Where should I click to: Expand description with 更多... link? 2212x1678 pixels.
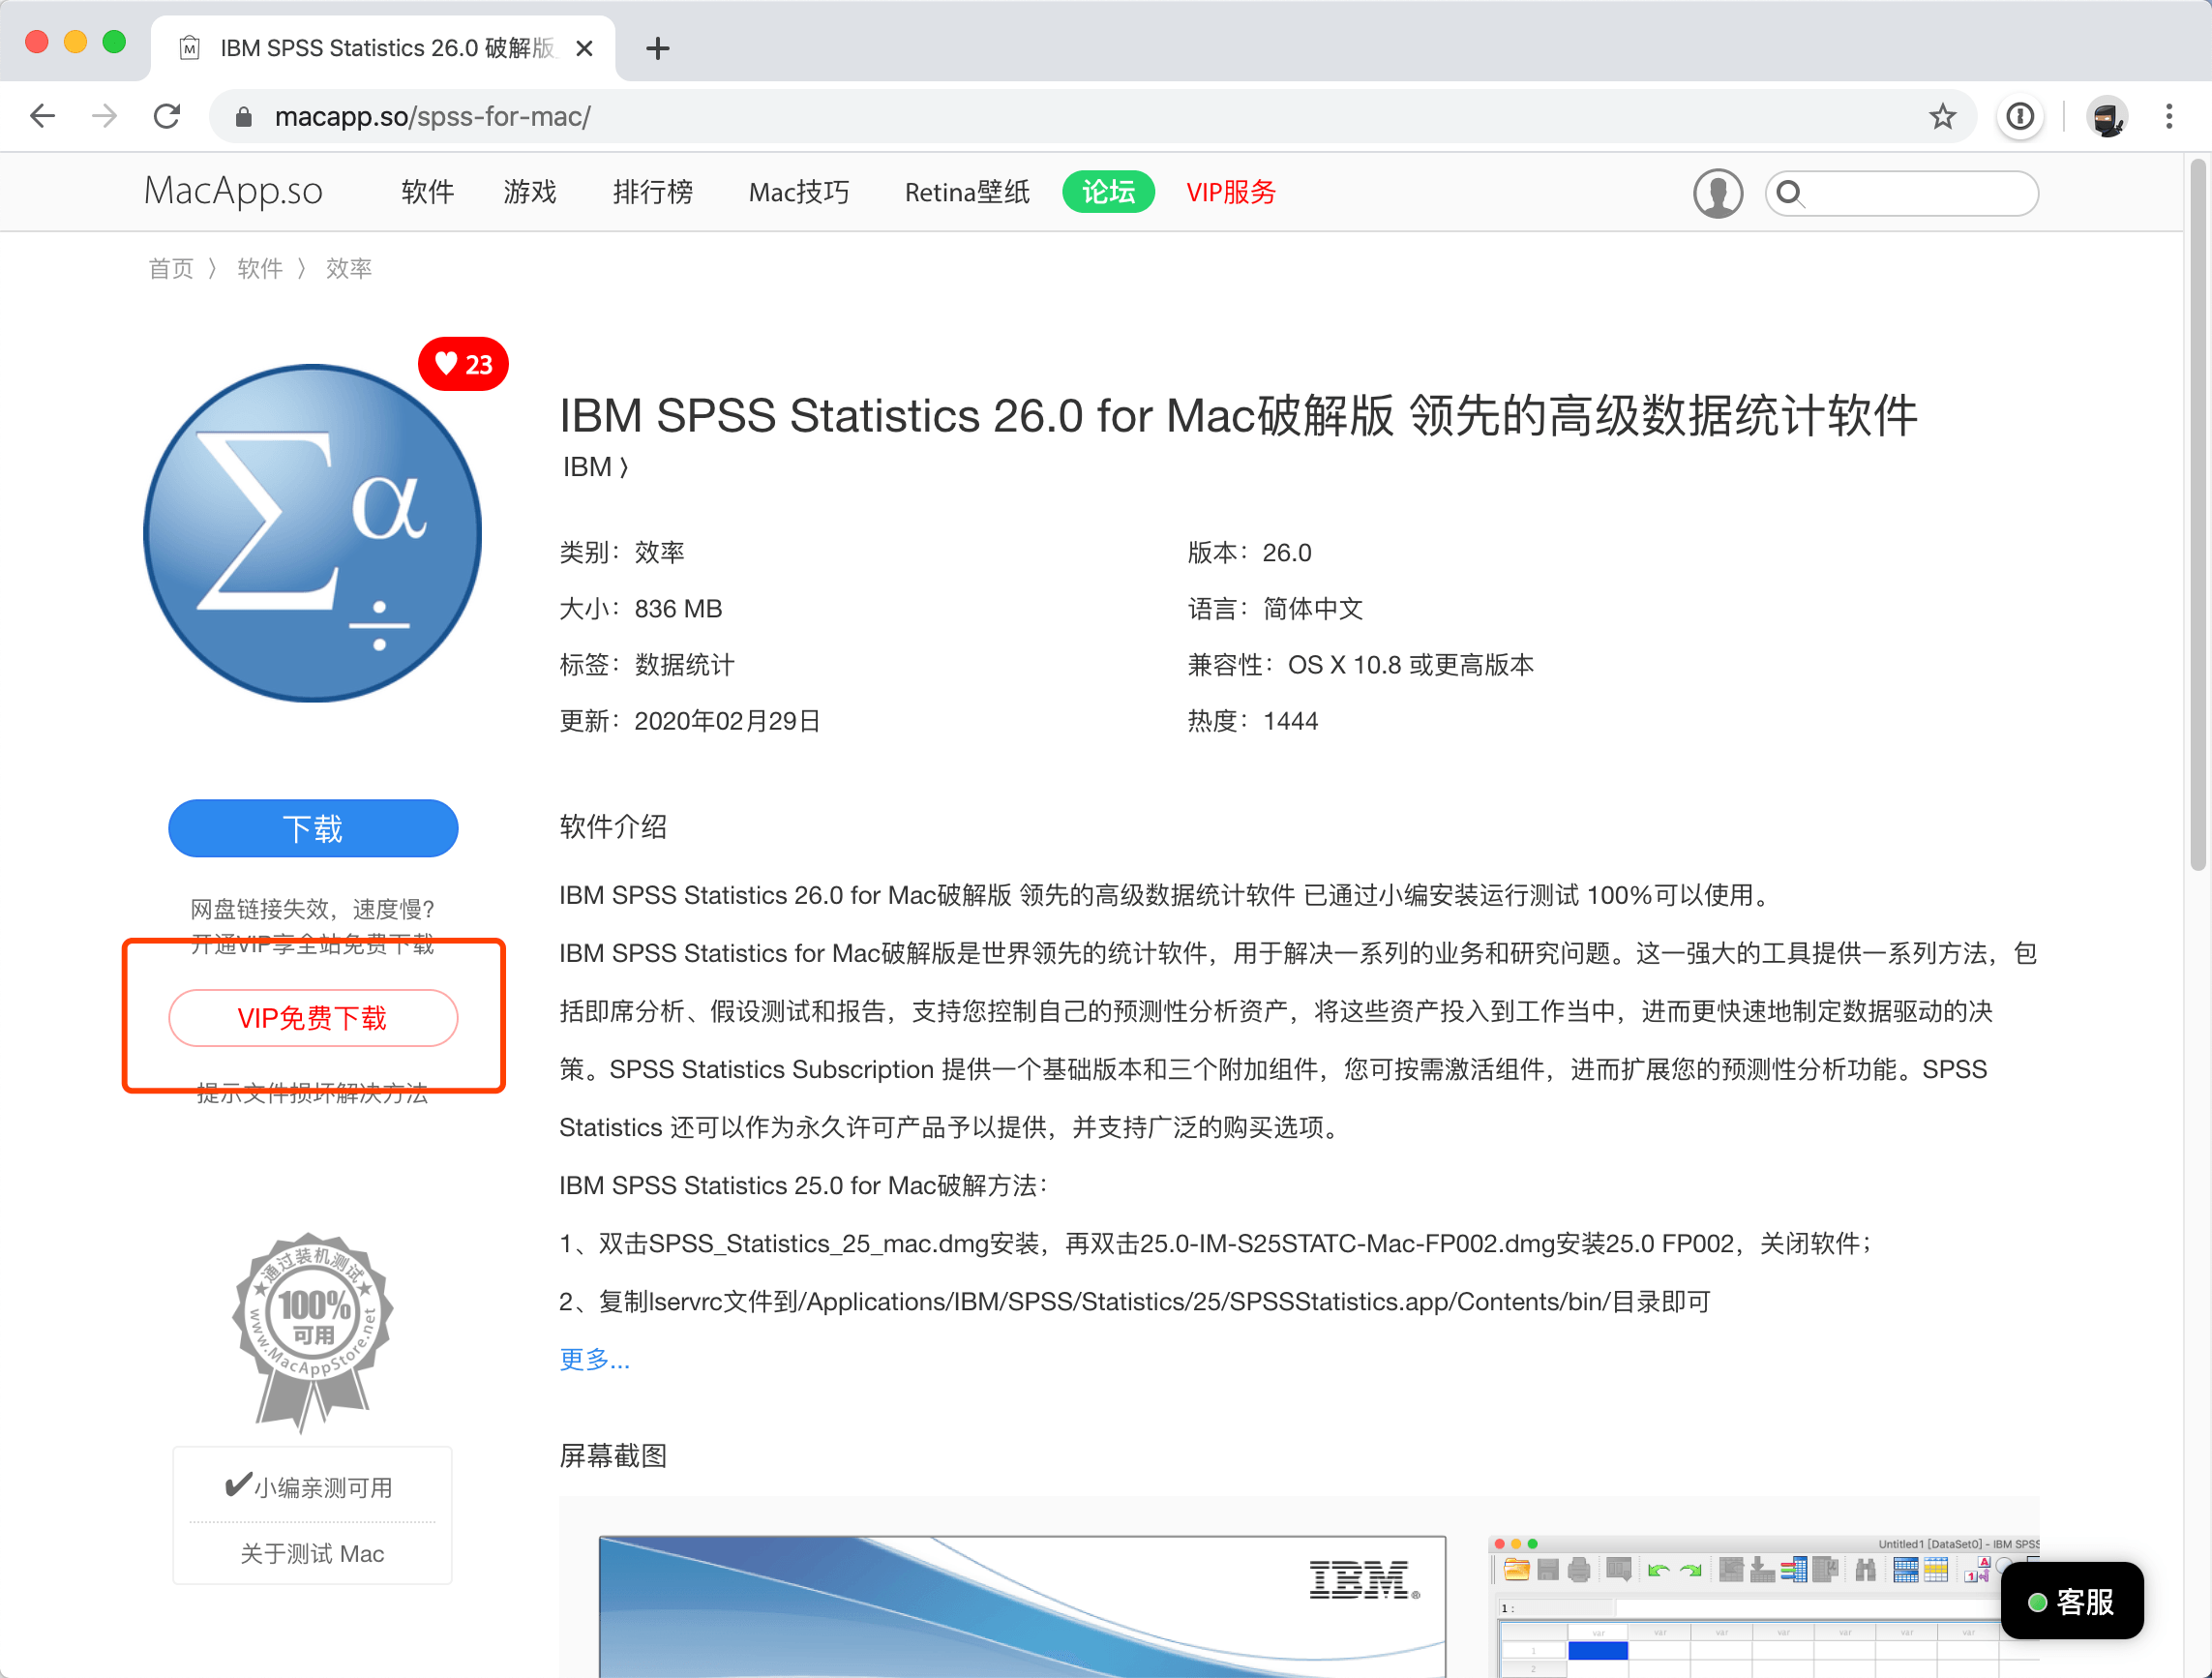coord(595,1359)
